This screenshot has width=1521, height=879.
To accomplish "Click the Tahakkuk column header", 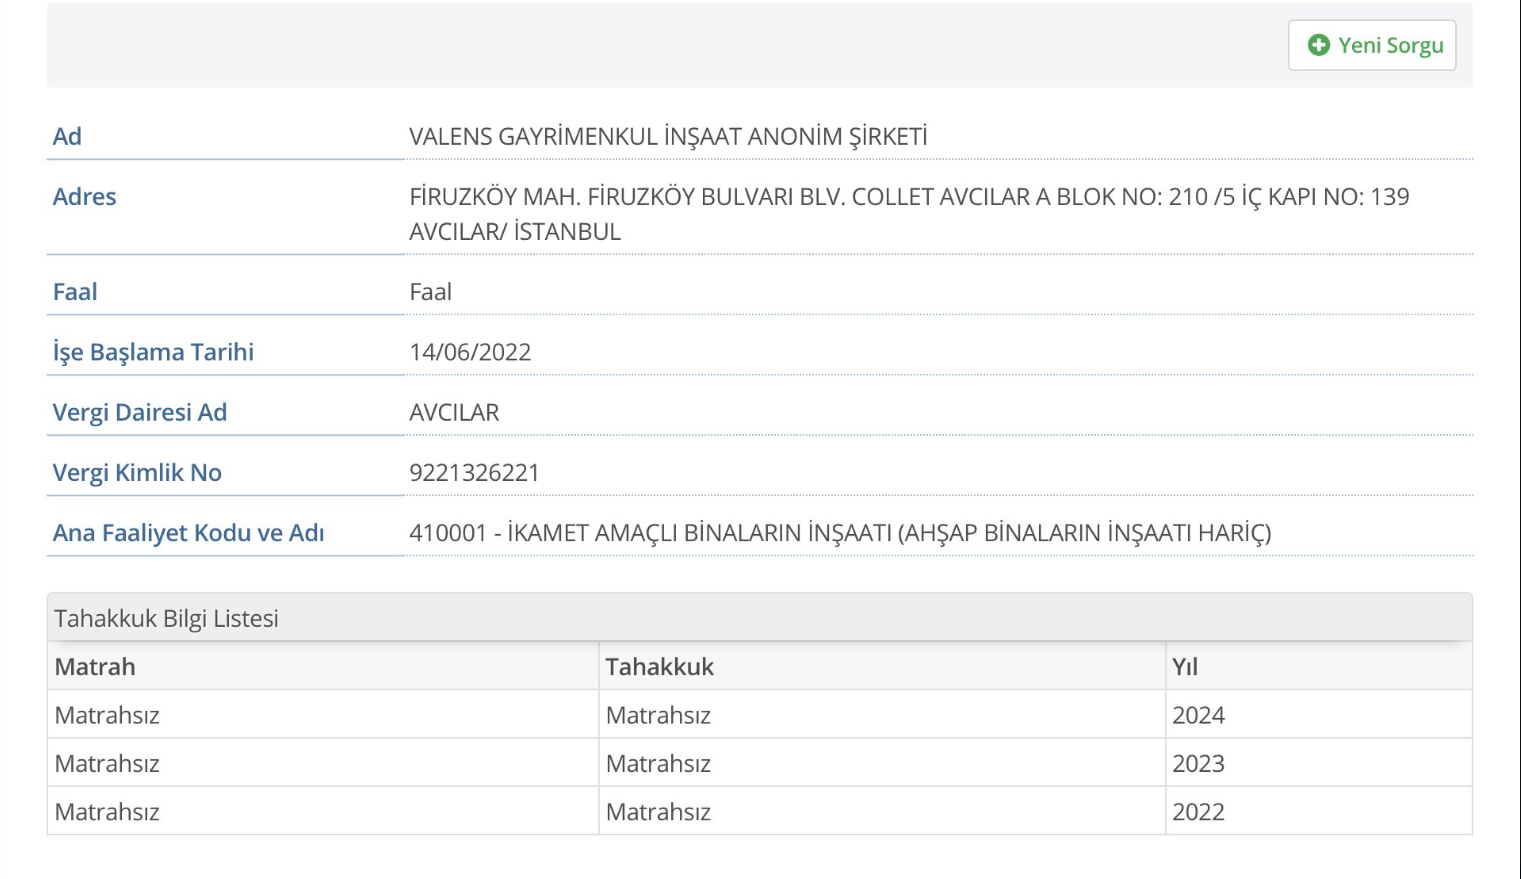I will (659, 667).
